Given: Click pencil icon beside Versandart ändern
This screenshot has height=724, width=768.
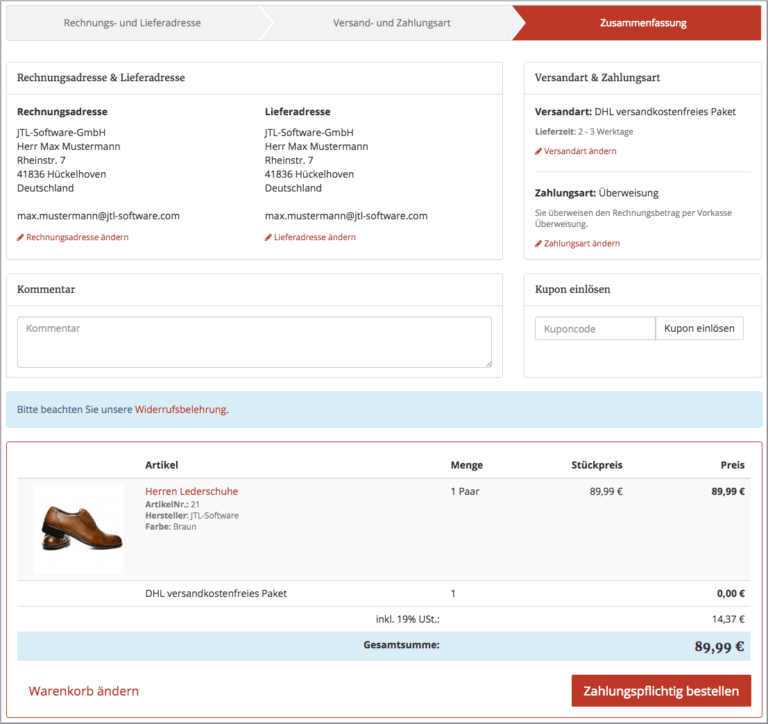Looking at the screenshot, I should click(x=539, y=152).
